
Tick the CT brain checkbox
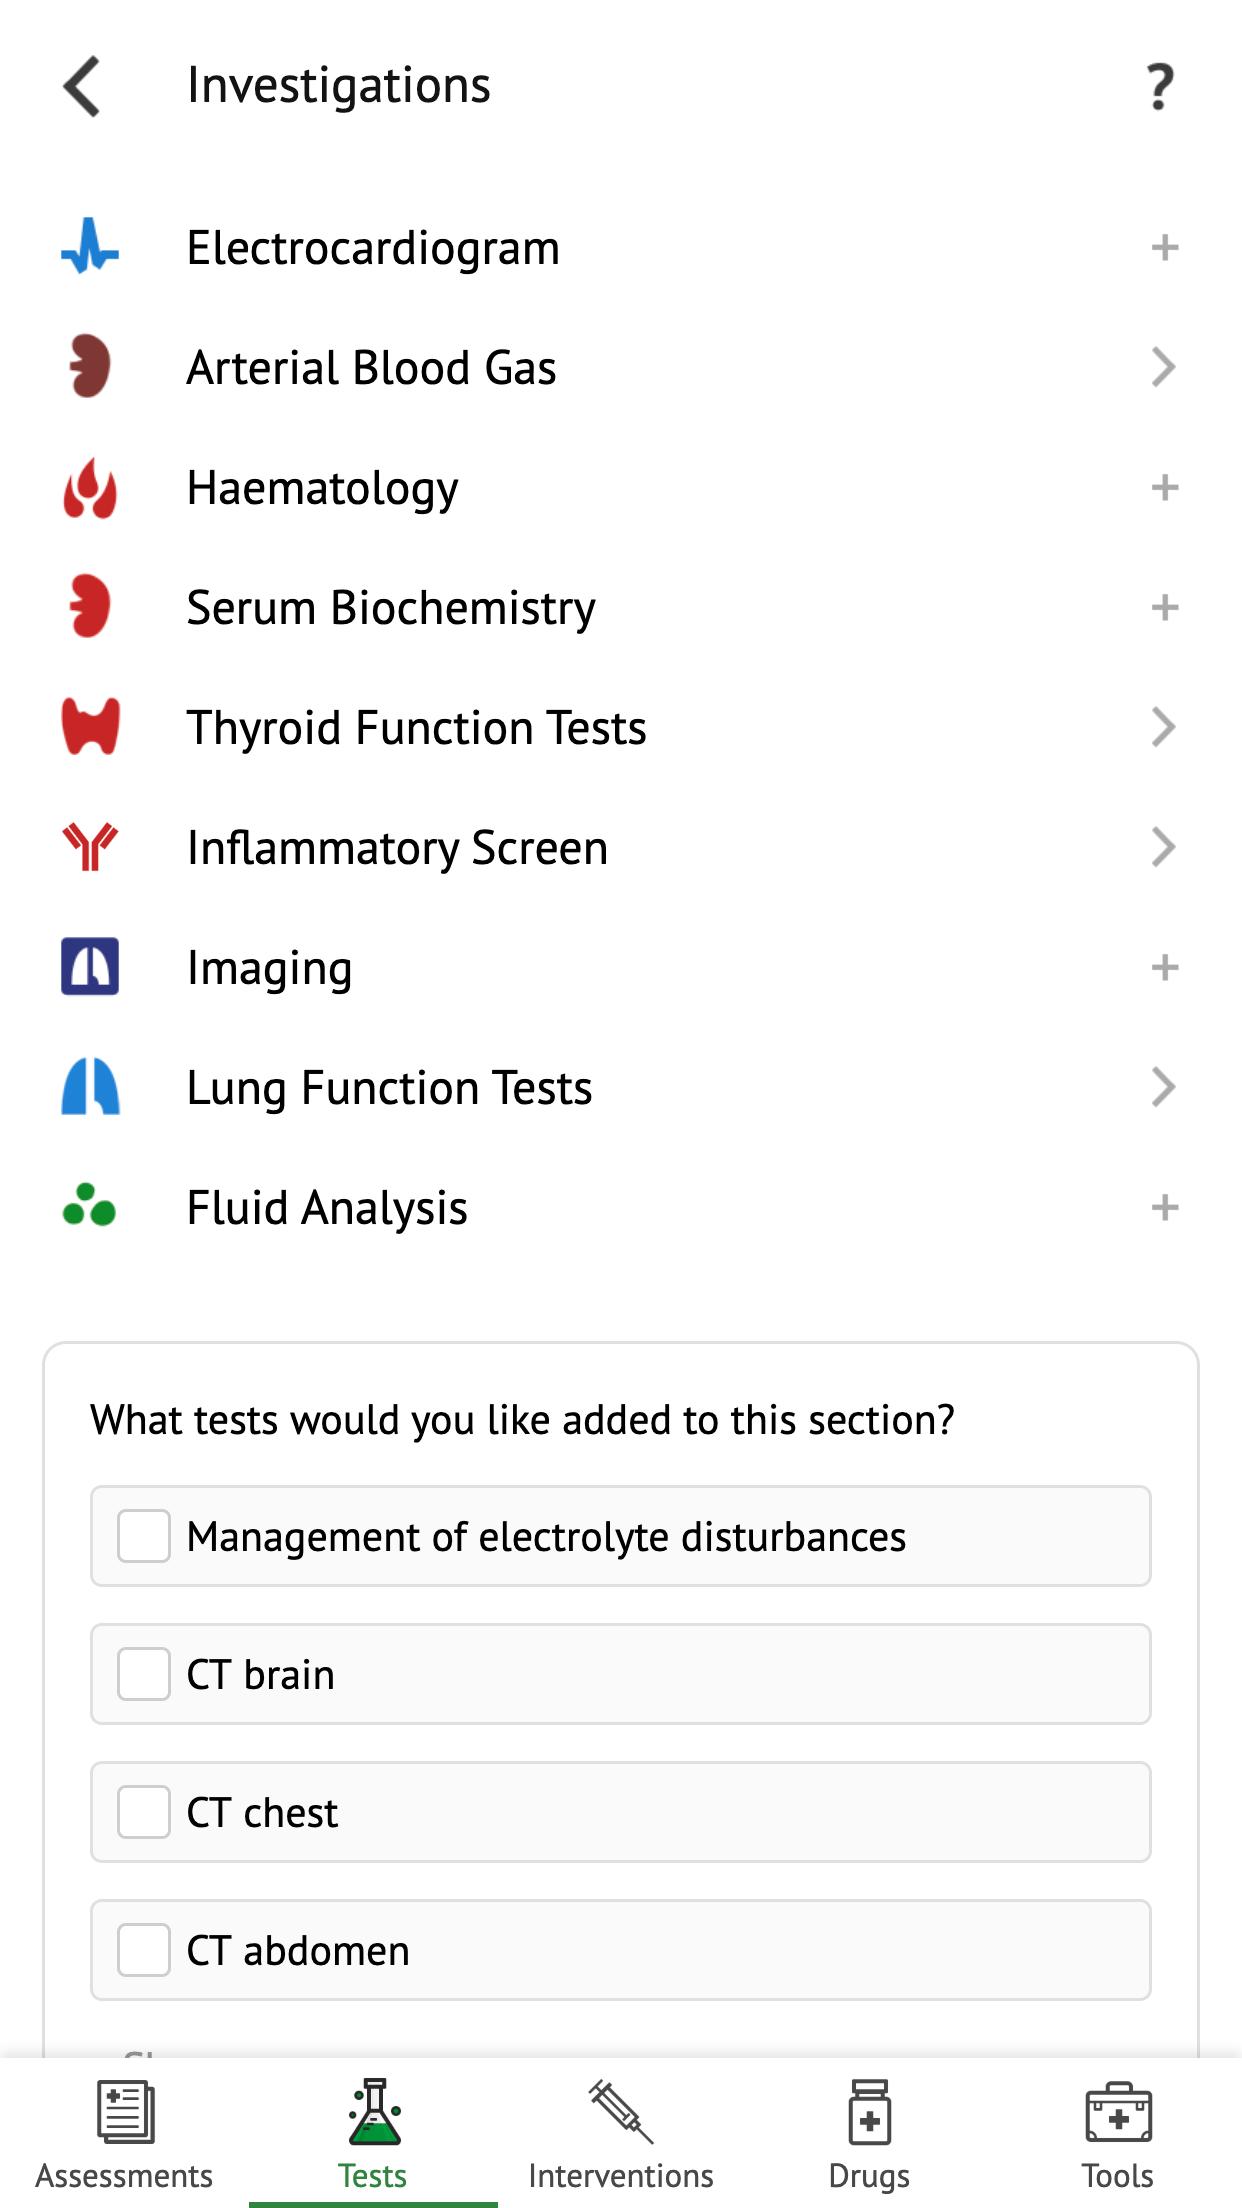coord(144,1674)
